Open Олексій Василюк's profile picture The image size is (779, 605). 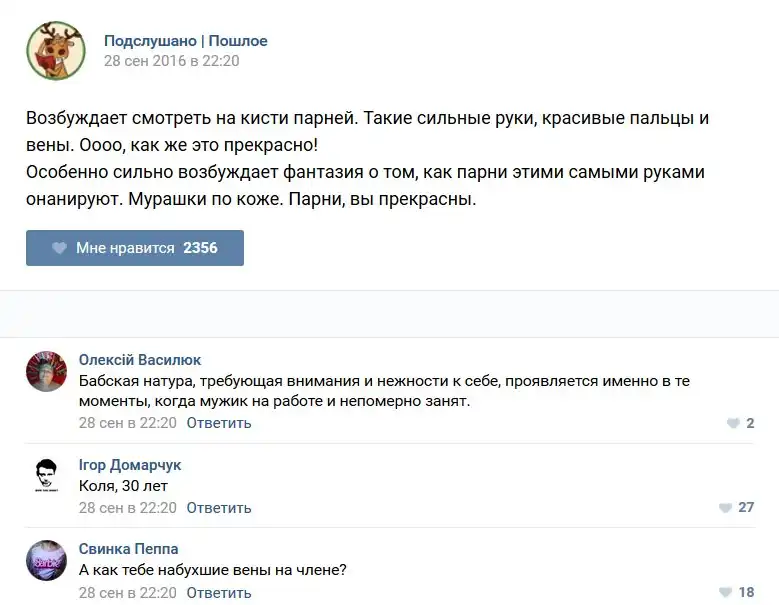46,371
